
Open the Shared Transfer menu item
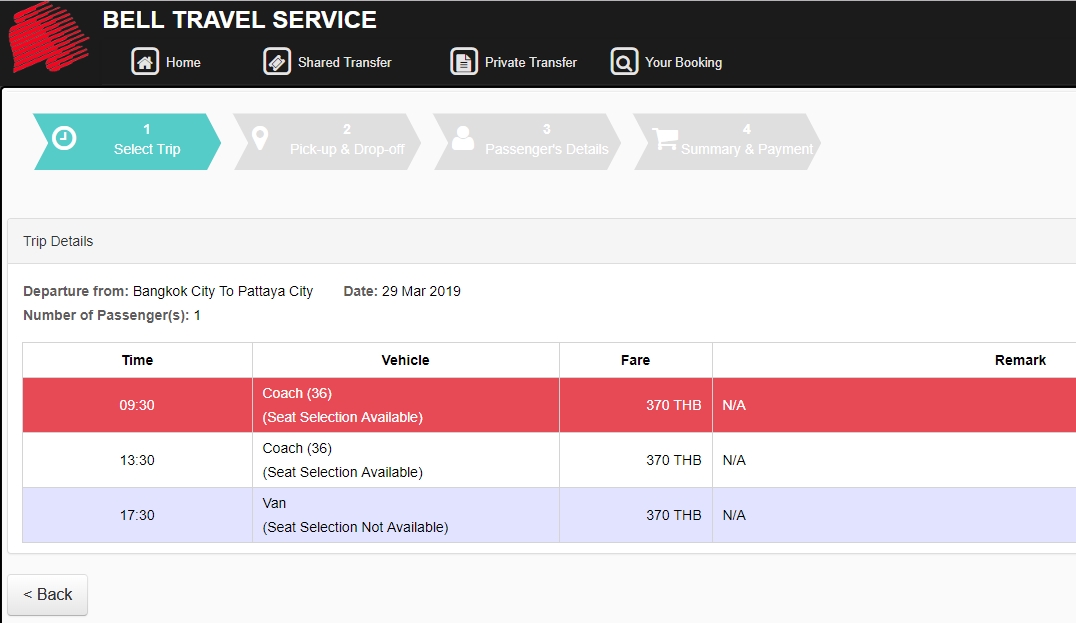[344, 62]
